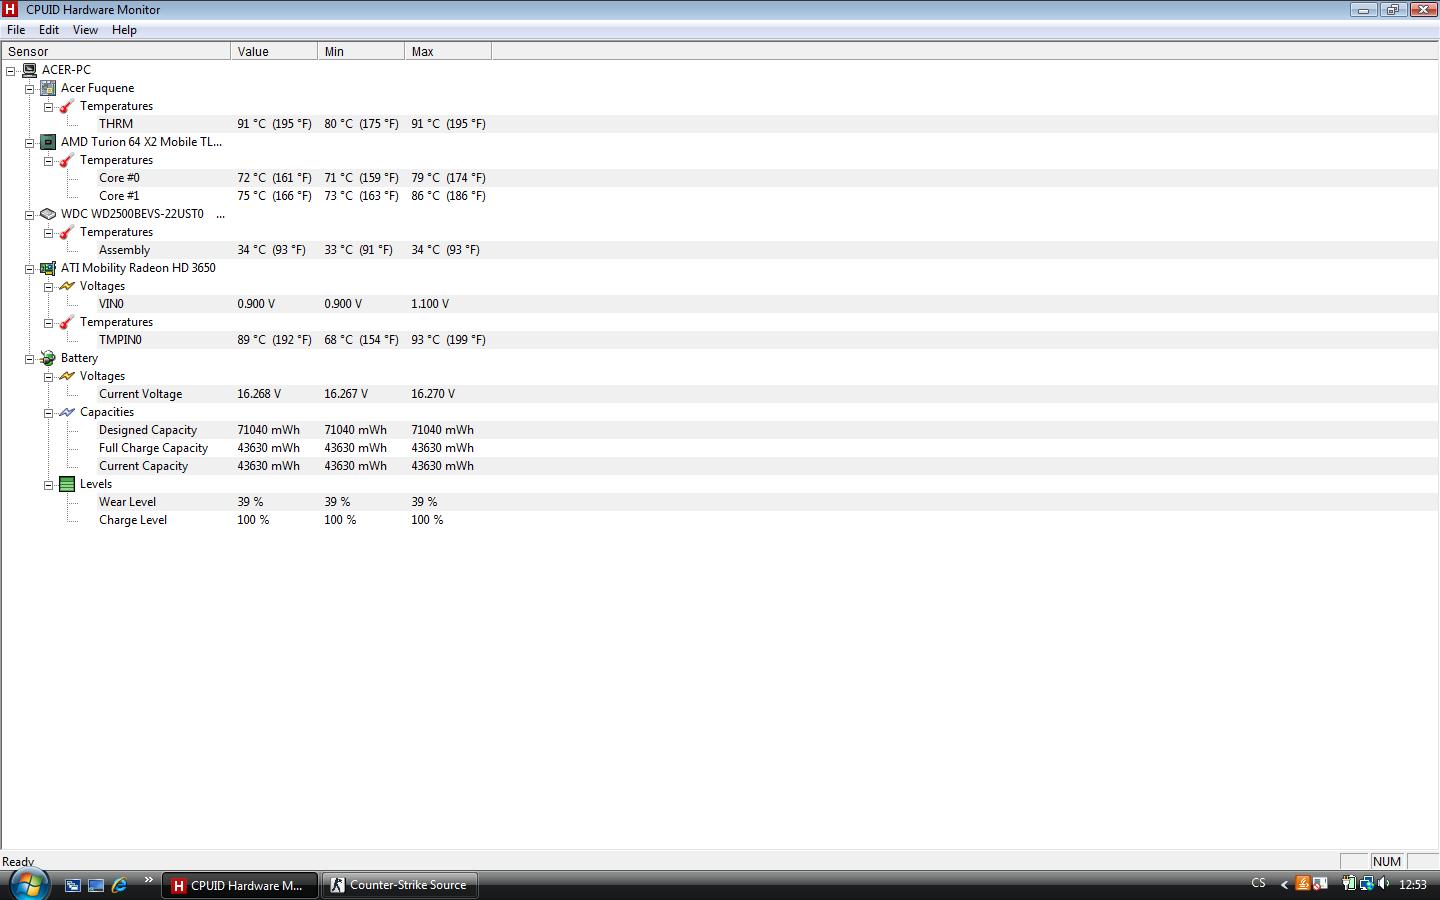This screenshot has width=1440, height=900.
Task: Click the thermometer icon under the WDC drive
Action: coord(67,232)
